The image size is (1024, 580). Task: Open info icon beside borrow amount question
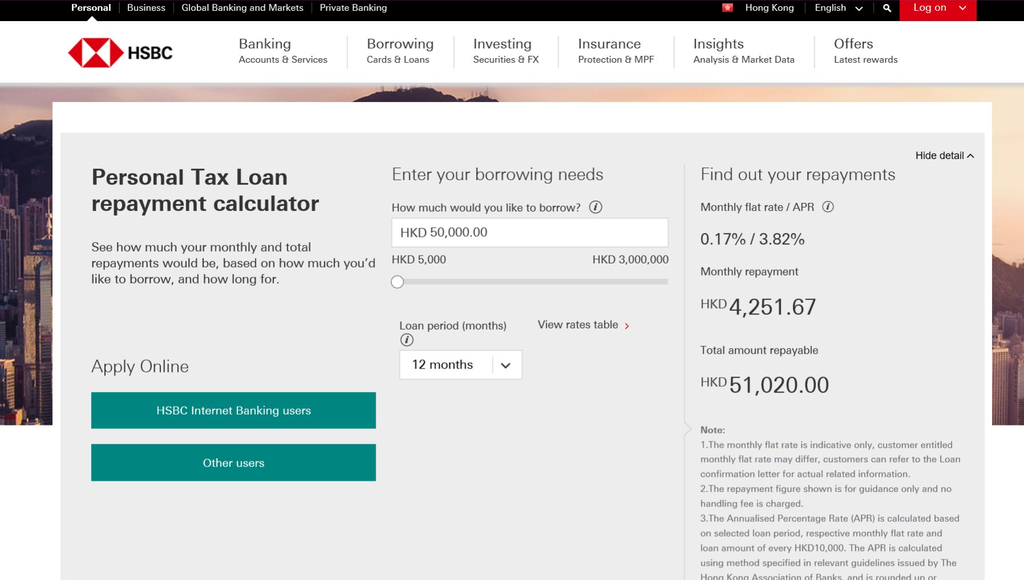(x=596, y=207)
